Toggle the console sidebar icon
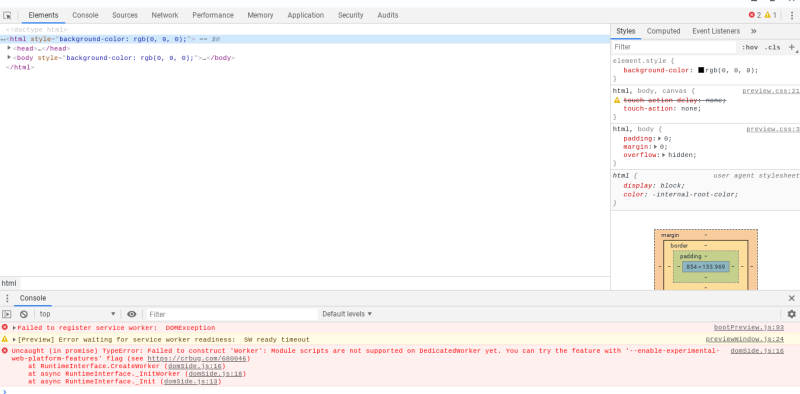Viewport: 800px width, 394px height. pyautogui.click(x=7, y=314)
